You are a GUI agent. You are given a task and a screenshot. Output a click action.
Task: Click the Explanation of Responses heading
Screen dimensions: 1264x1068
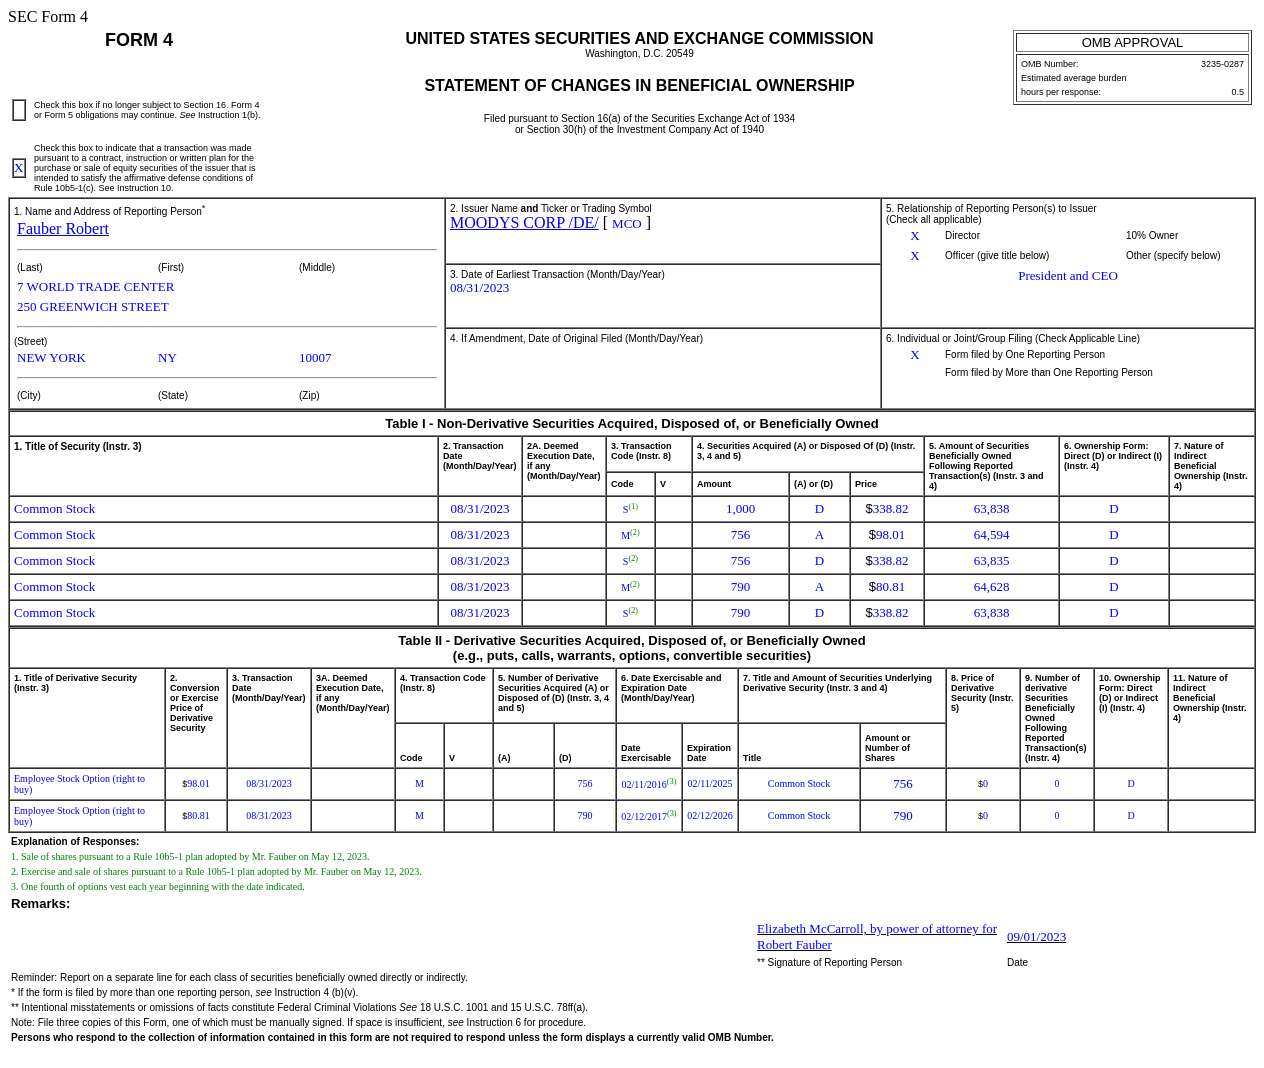pos(75,842)
